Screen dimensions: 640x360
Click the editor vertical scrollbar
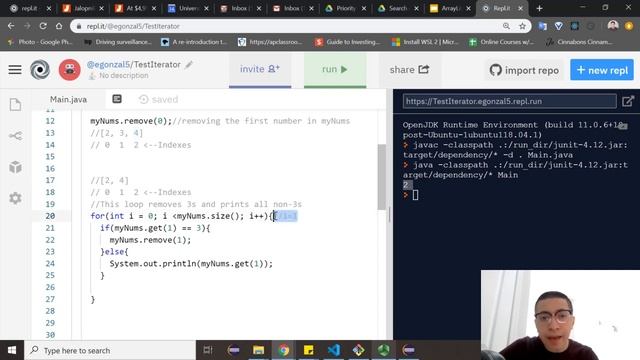(x=382, y=176)
